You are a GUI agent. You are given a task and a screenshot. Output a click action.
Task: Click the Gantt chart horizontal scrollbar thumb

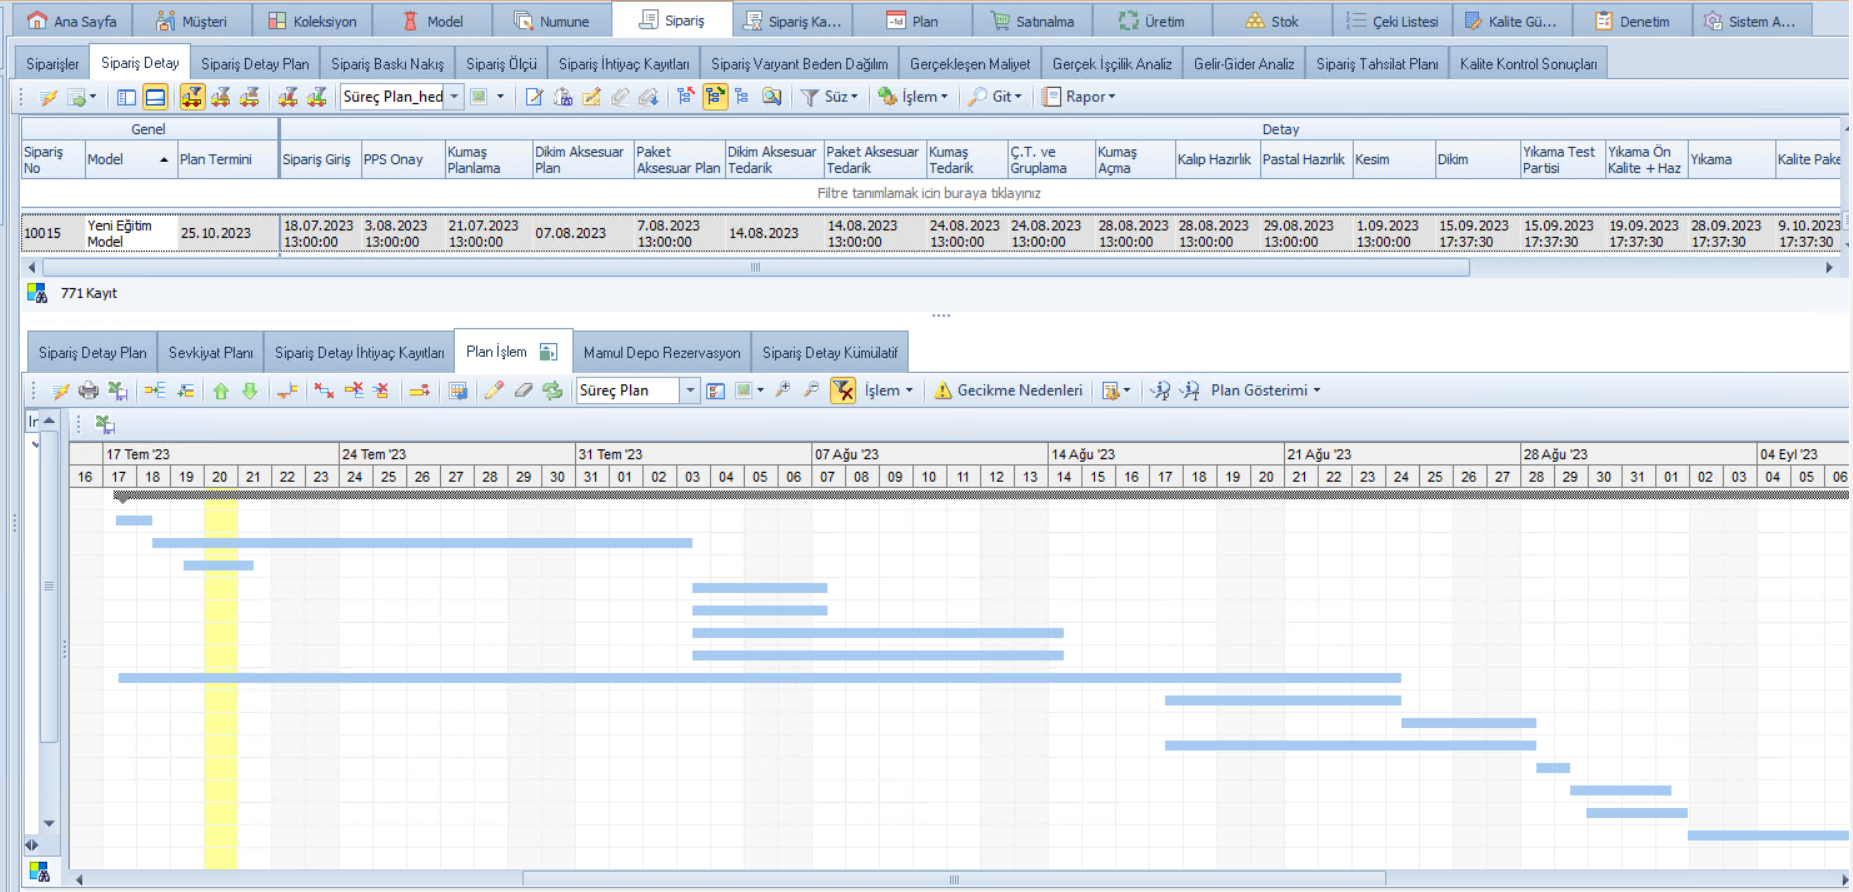pos(954,880)
